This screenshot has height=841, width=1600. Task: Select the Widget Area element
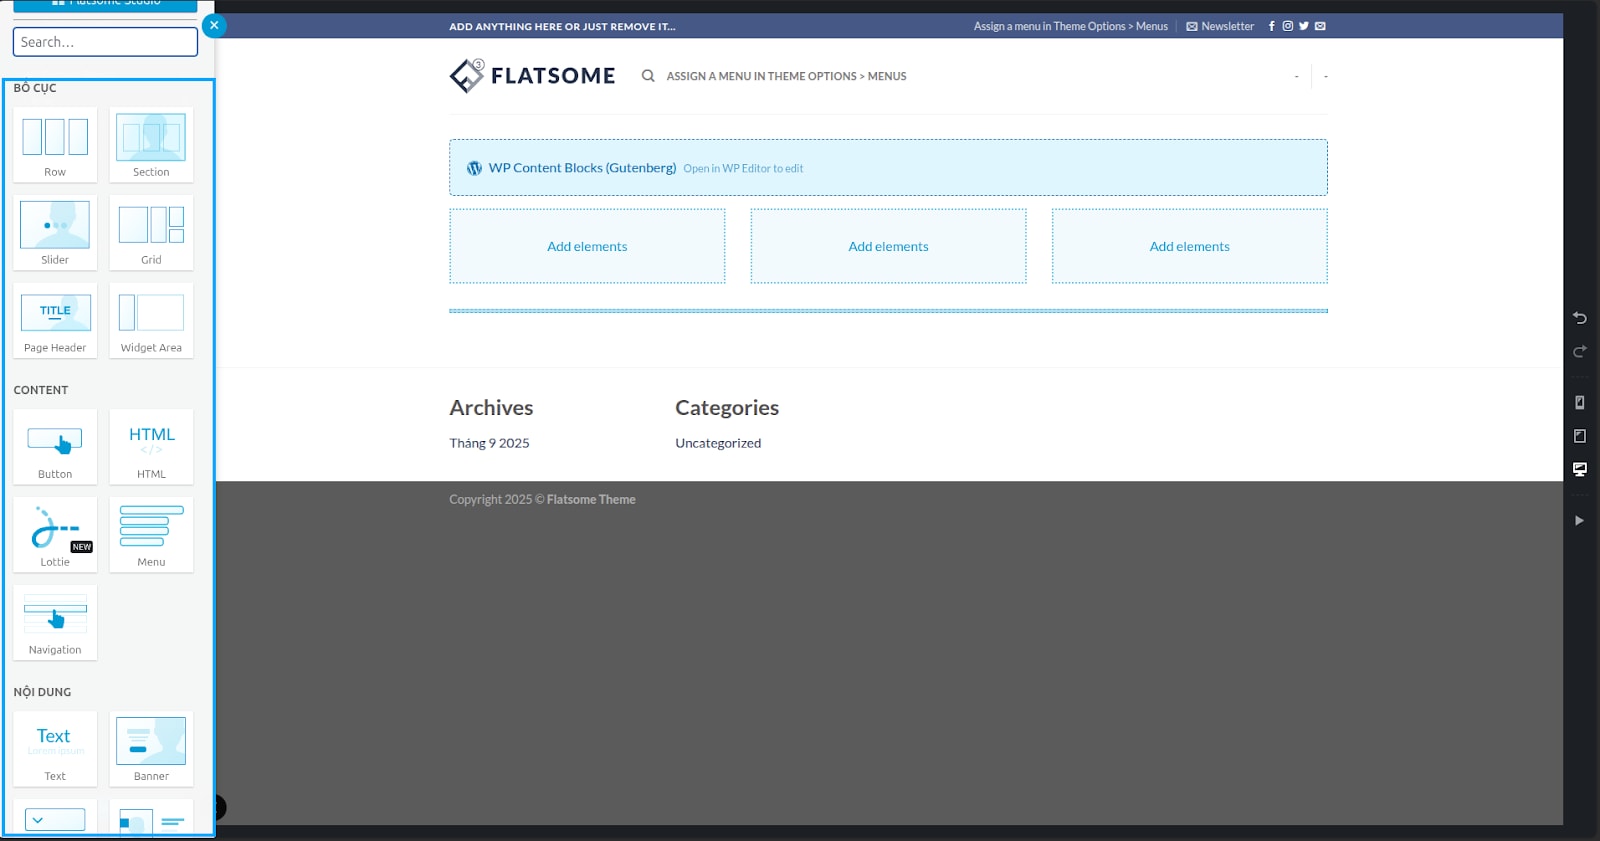click(x=151, y=321)
